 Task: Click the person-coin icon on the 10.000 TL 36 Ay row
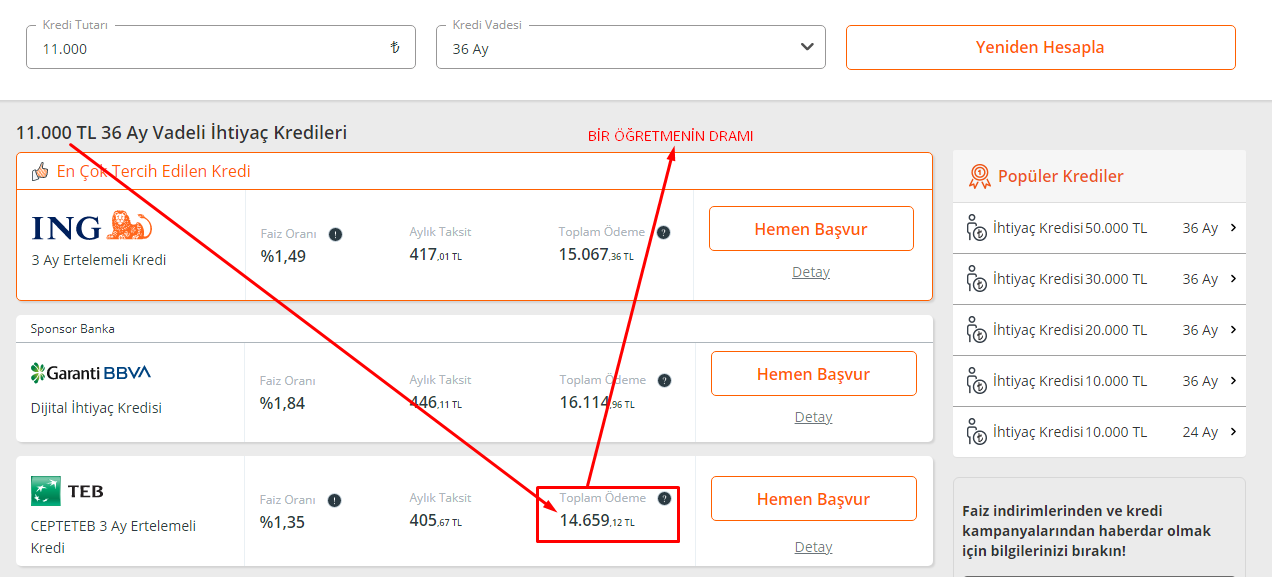coord(977,381)
